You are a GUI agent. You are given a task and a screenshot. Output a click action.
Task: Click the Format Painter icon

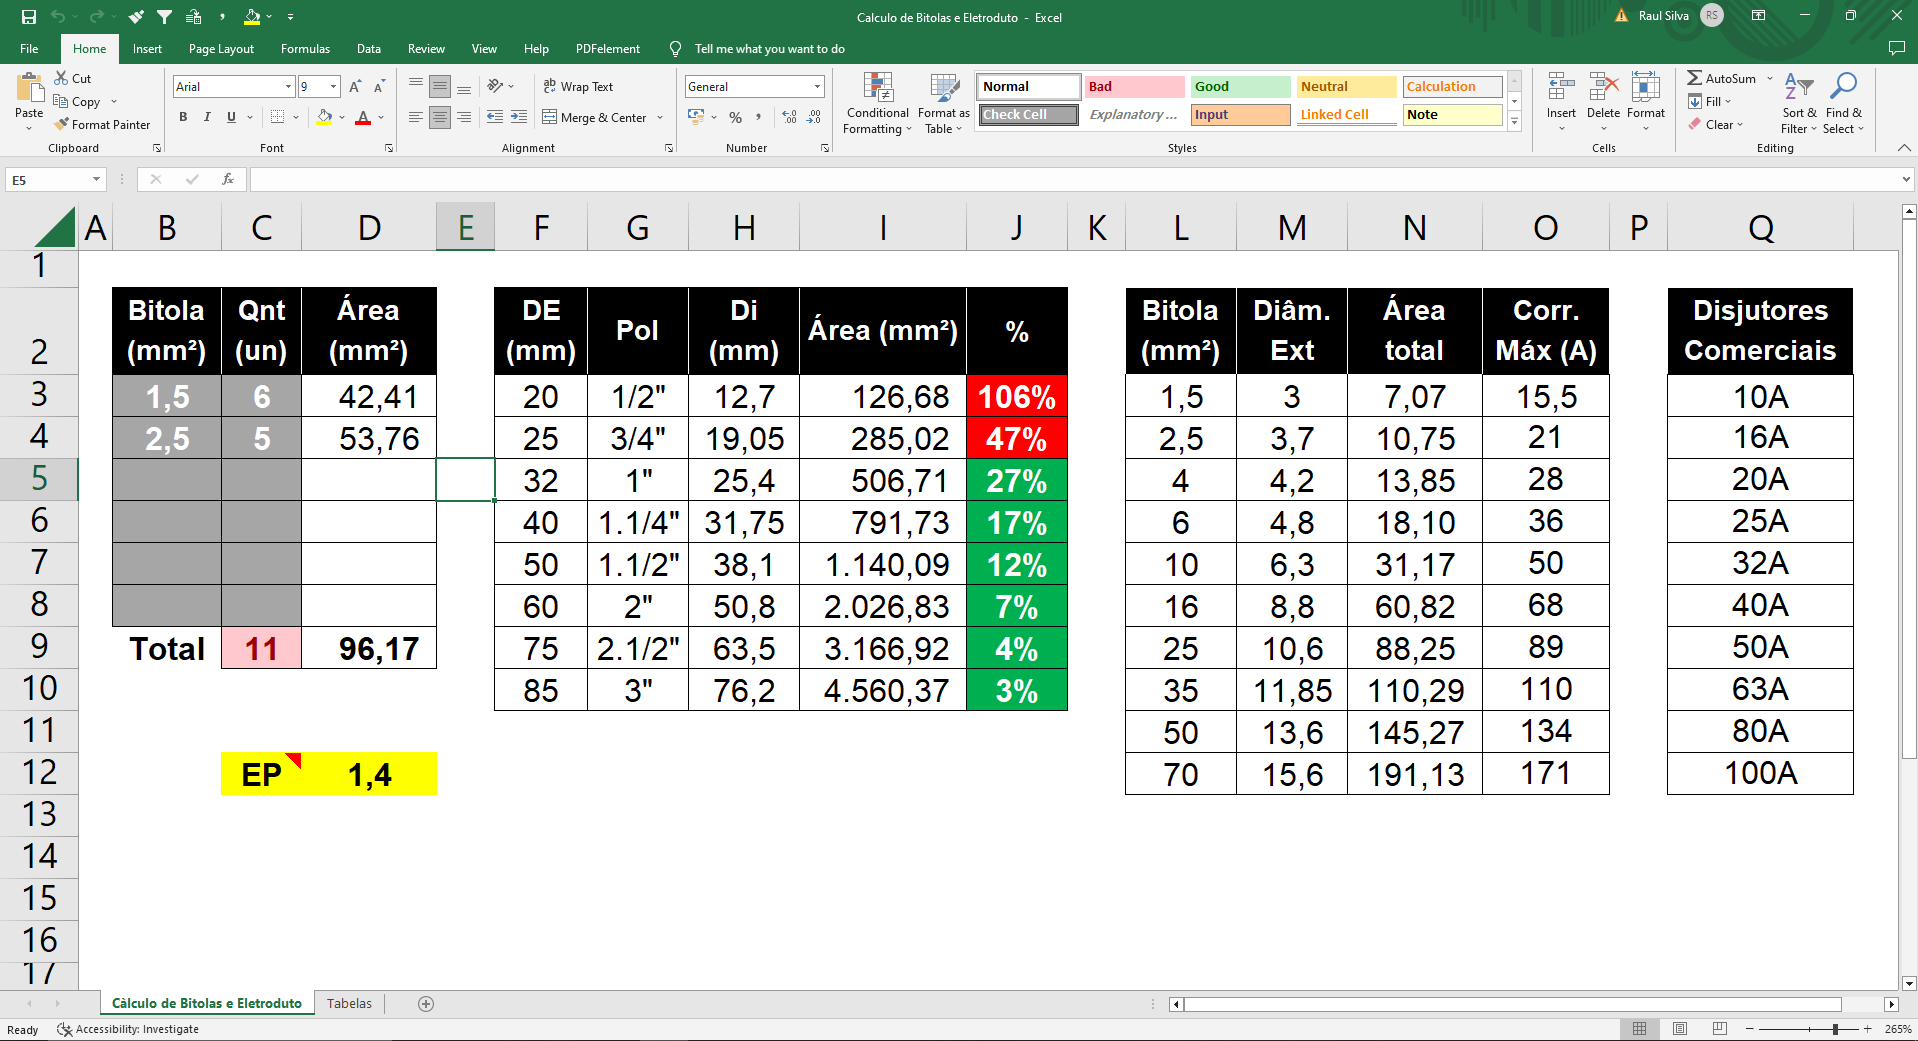(62, 125)
